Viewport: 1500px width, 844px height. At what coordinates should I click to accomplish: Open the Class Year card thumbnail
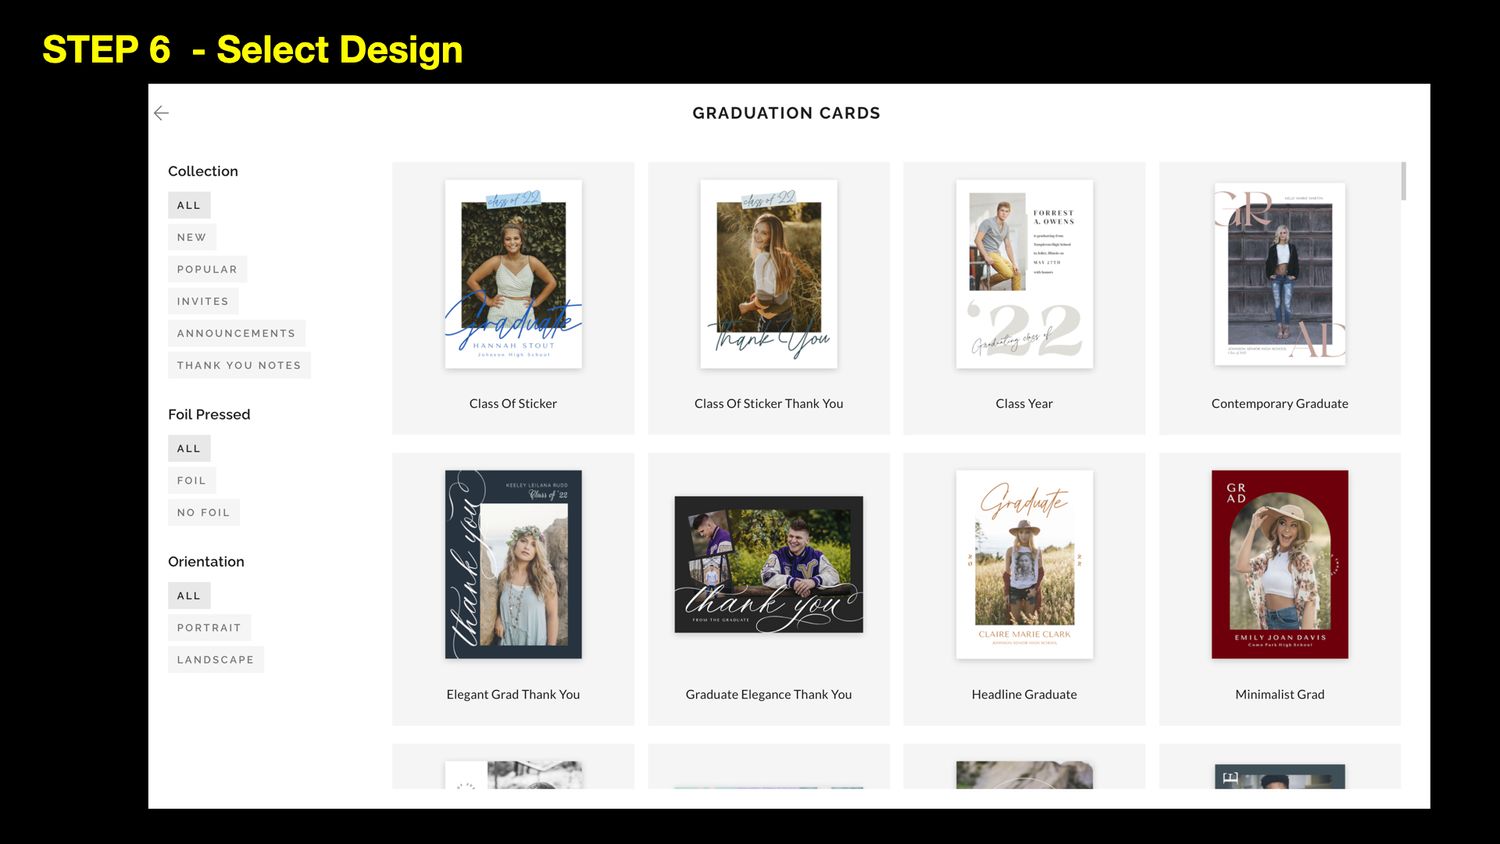[x=1024, y=274]
